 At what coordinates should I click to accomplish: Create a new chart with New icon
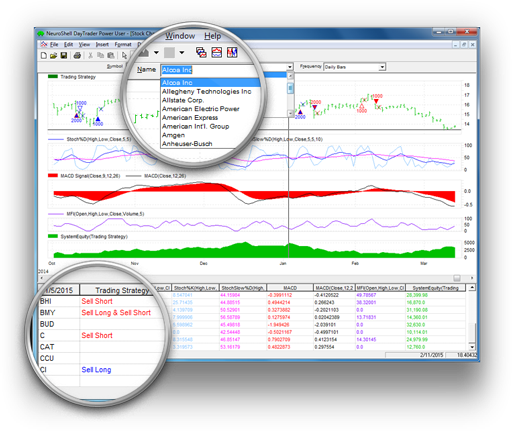click(44, 55)
